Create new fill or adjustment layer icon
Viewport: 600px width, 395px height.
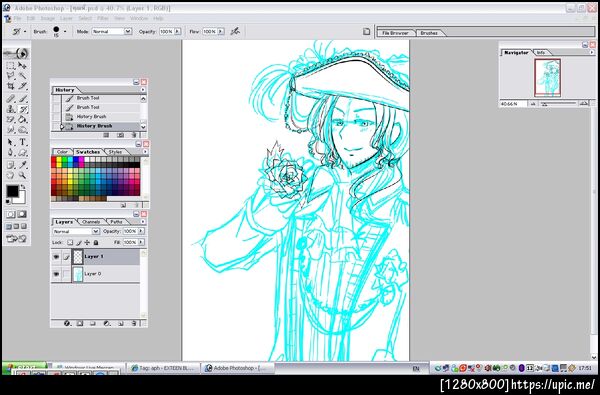click(107, 323)
